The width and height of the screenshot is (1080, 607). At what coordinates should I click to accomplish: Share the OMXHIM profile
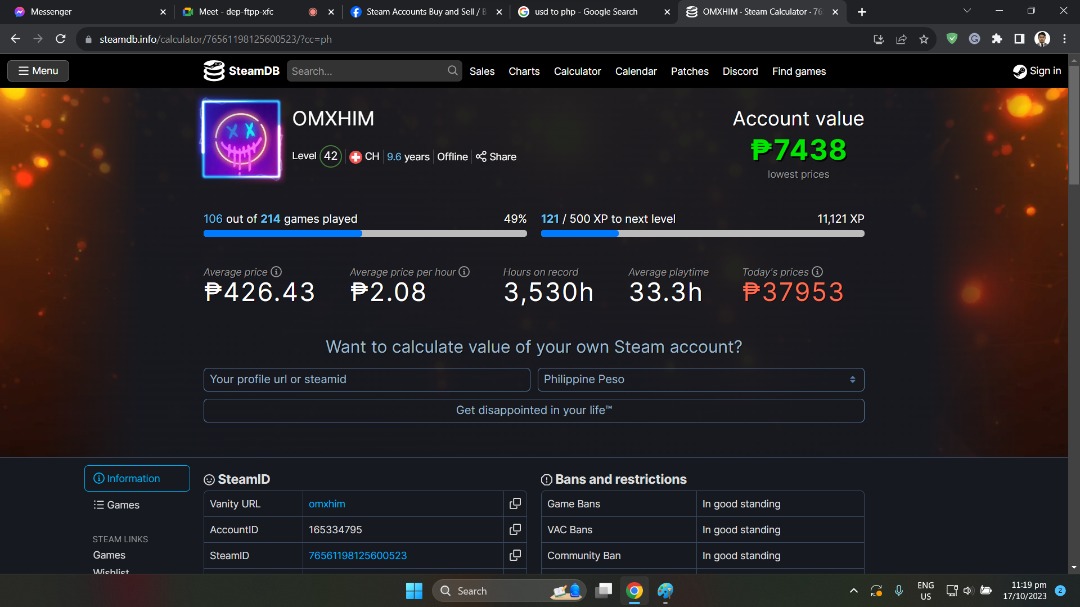pyautogui.click(x=496, y=156)
